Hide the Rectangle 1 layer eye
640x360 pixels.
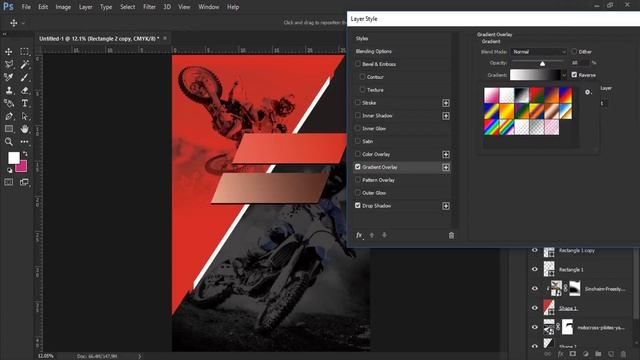tap(535, 269)
